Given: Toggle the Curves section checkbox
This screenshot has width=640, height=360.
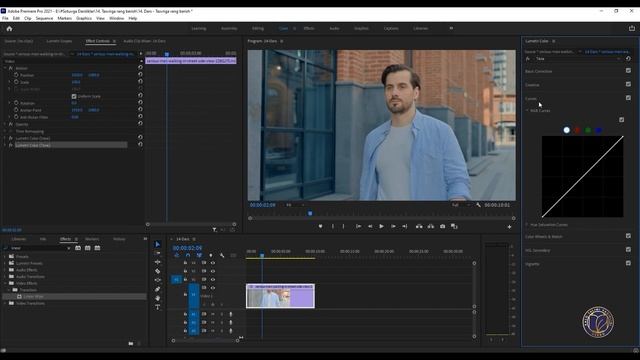Looking at the screenshot, I should (628, 98).
